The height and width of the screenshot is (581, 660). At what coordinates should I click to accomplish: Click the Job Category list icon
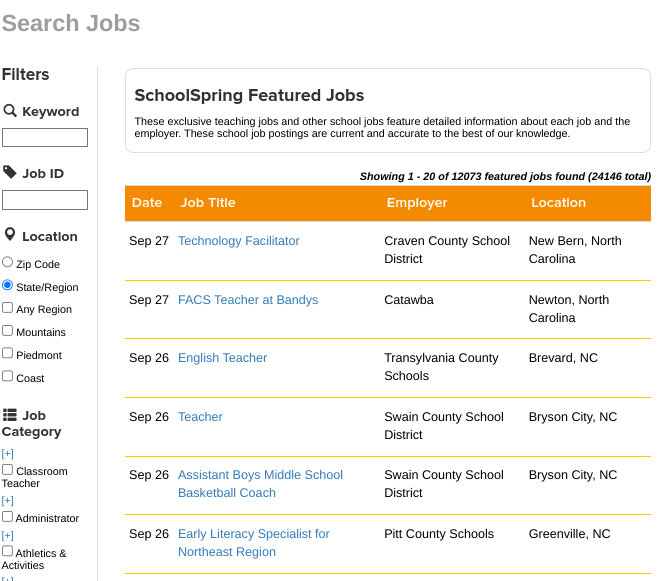10,415
